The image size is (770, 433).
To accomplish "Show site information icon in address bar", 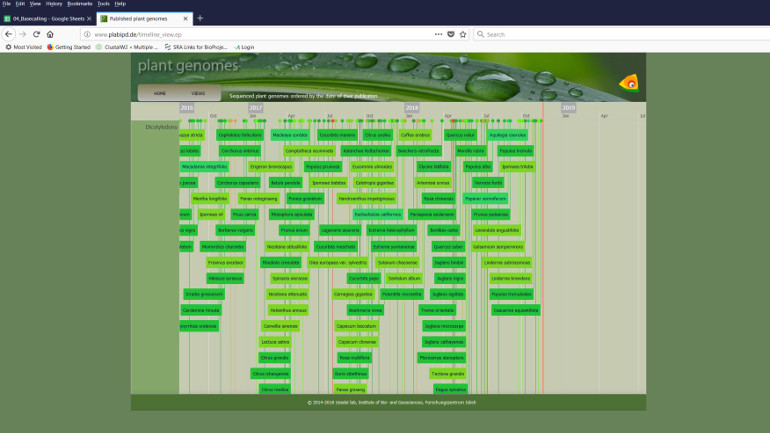I will click(87, 34).
